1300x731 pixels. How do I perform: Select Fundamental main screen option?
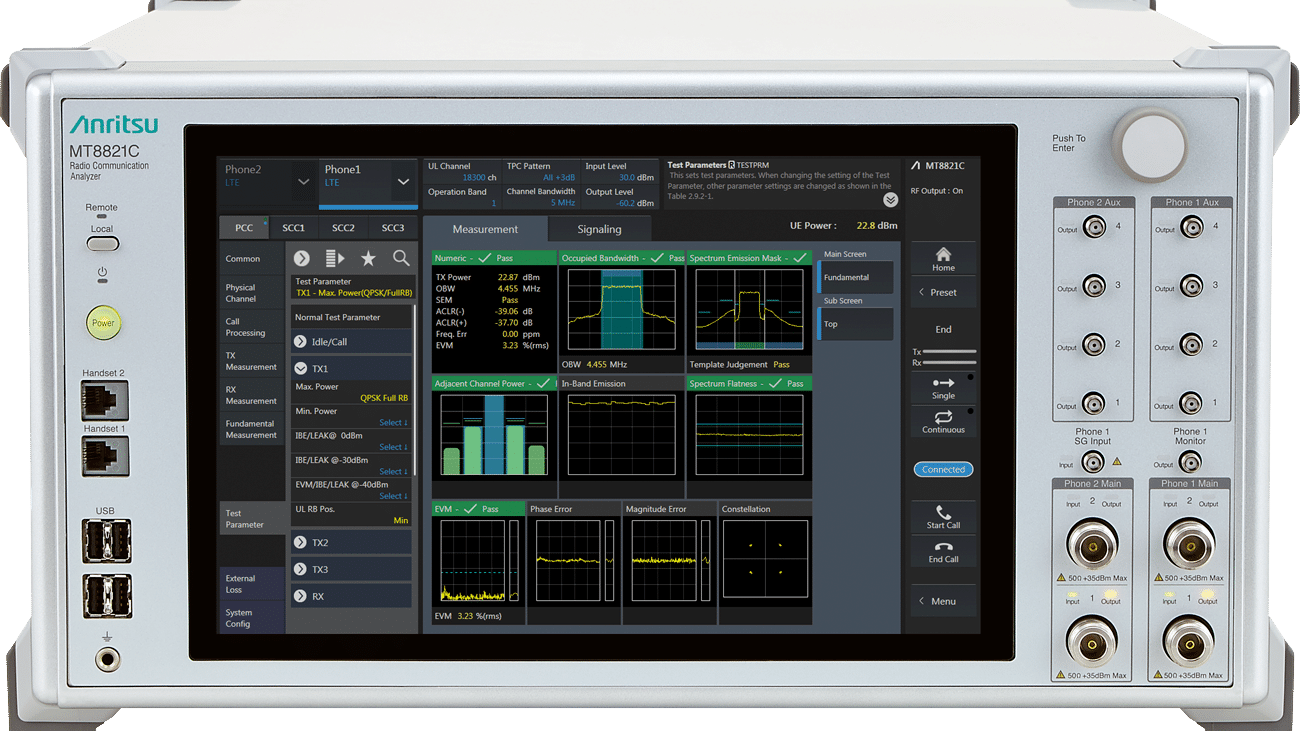[x=855, y=277]
